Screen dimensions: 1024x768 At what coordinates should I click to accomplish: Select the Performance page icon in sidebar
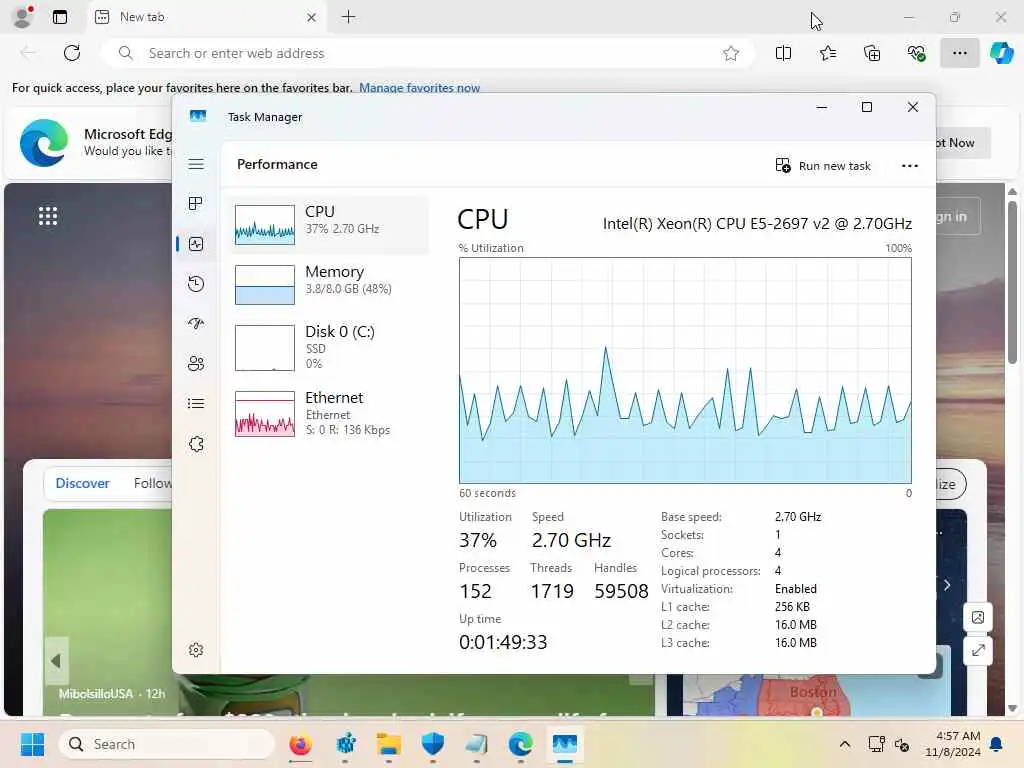click(x=196, y=244)
